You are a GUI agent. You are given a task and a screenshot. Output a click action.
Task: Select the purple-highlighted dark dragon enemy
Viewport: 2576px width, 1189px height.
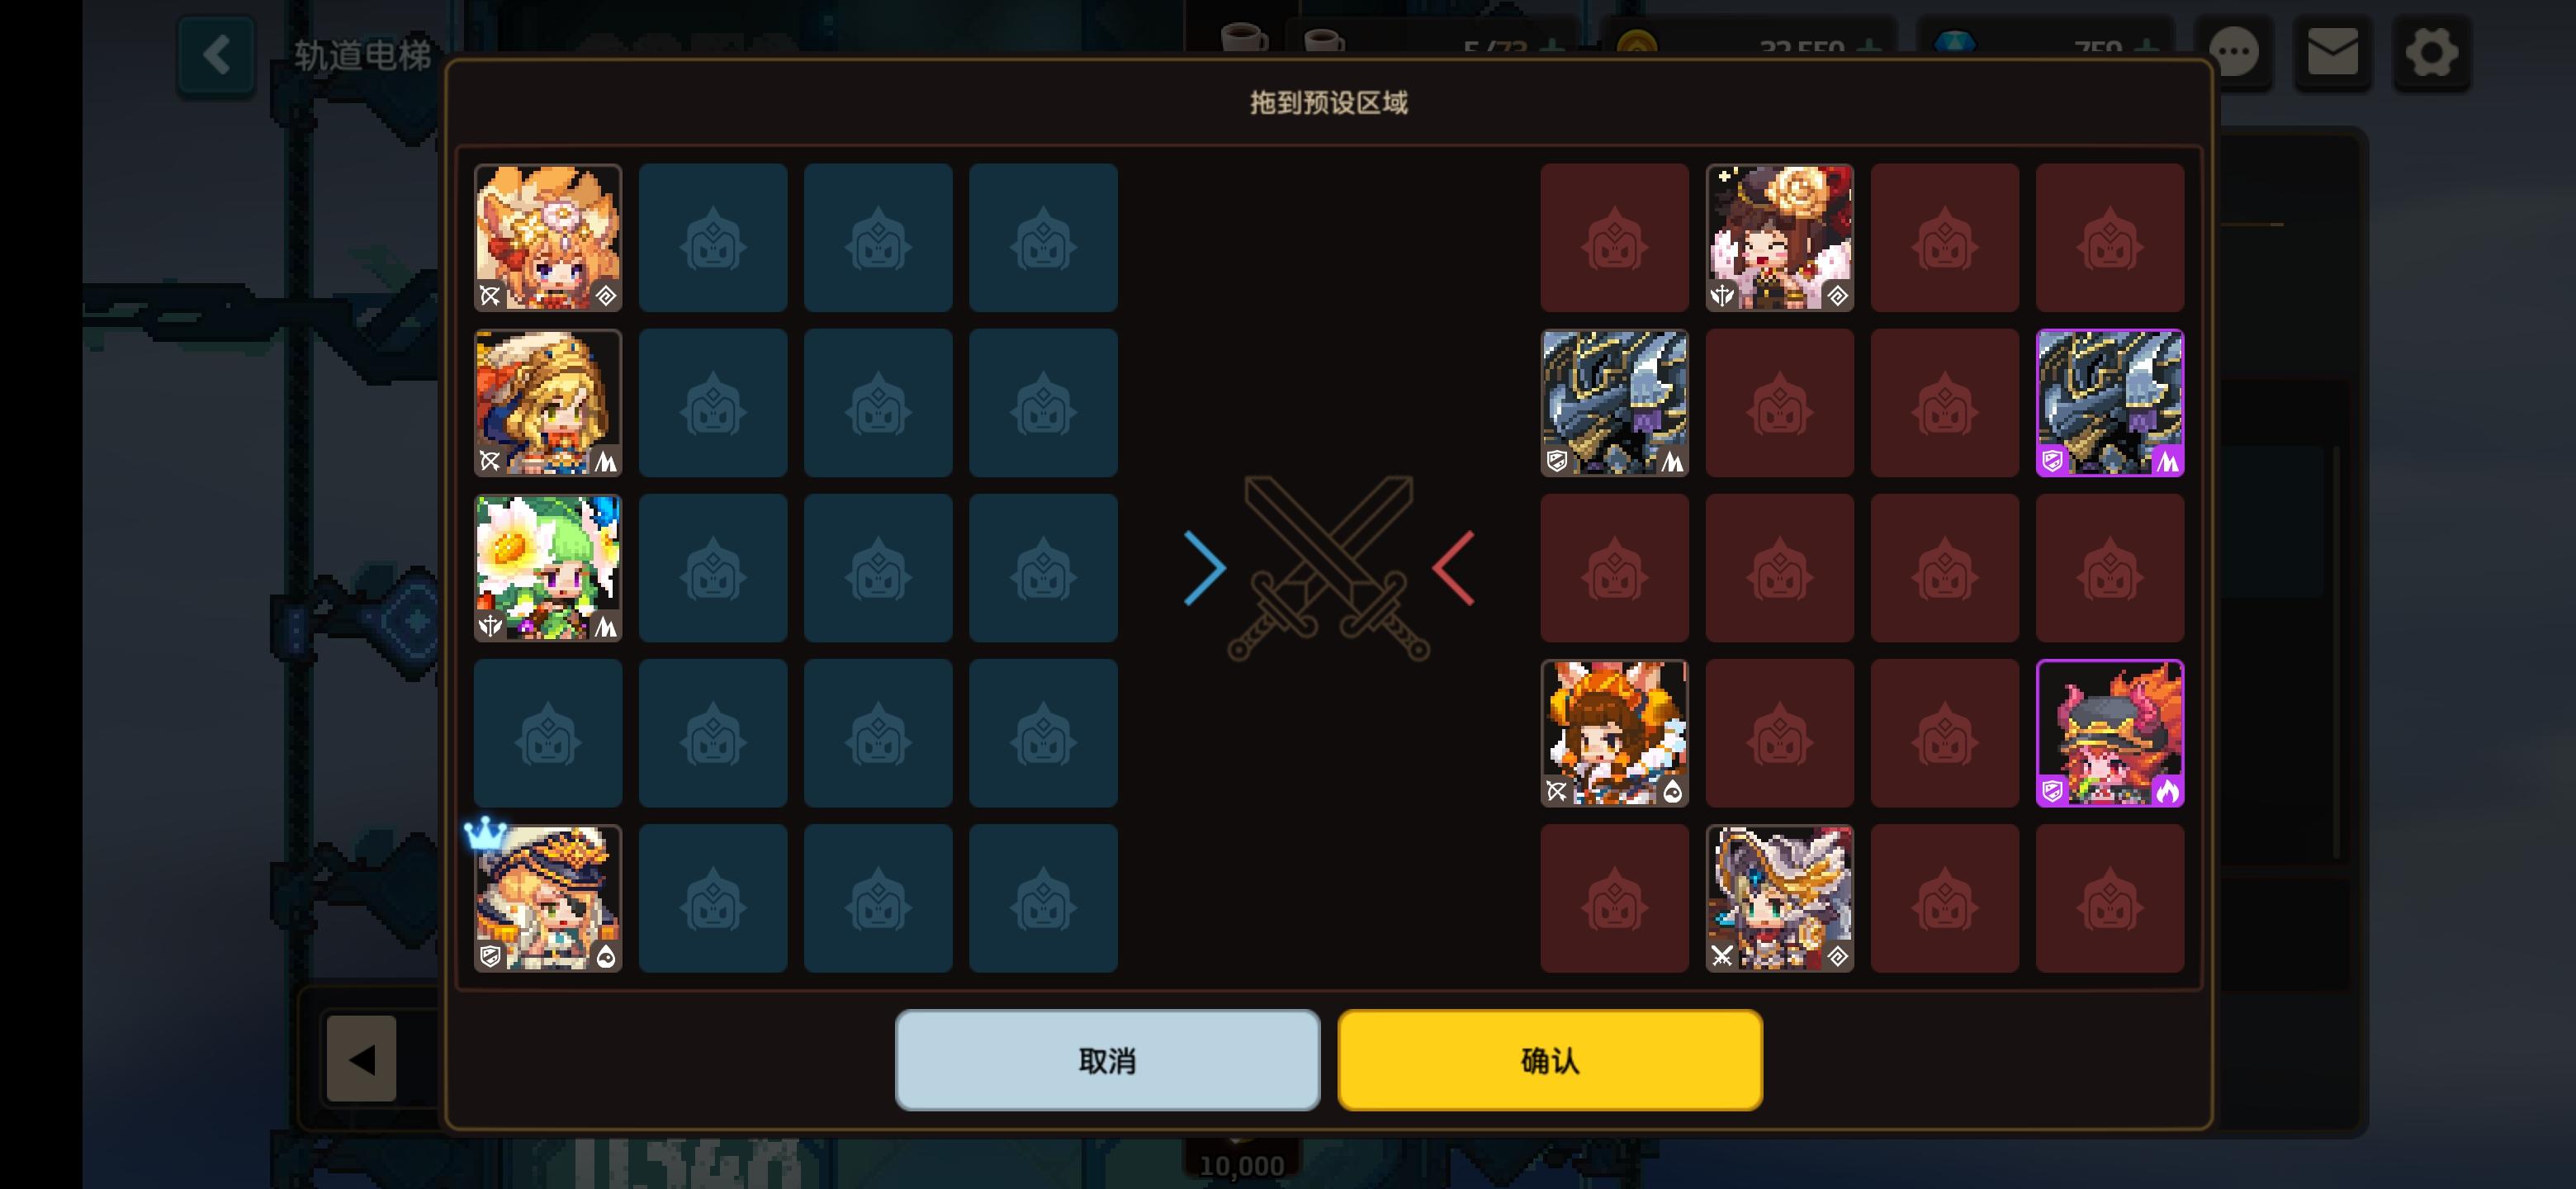pyautogui.click(x=2110, y=403)
